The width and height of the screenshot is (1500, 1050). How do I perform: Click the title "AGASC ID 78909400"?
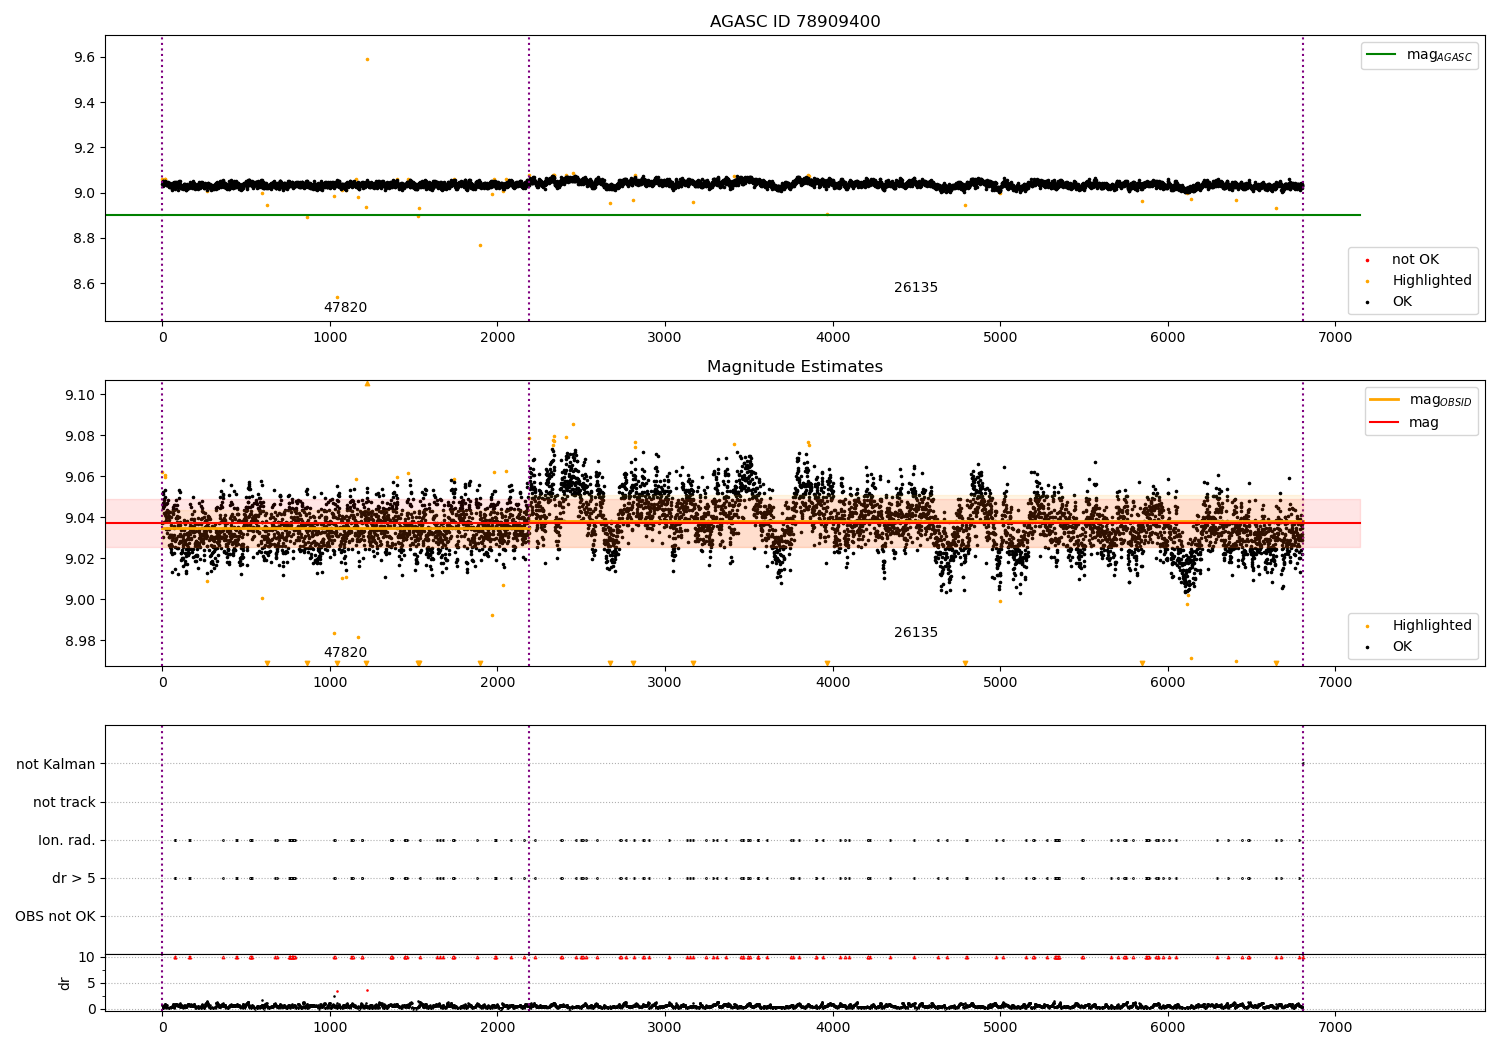point(795,22)
